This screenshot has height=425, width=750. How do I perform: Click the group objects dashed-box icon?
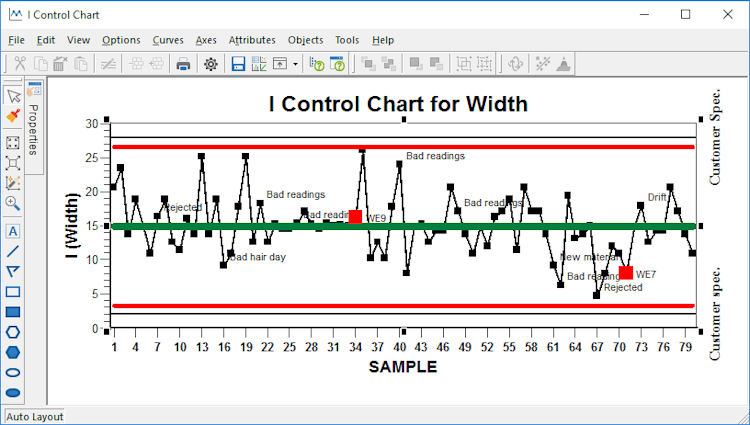463,64
